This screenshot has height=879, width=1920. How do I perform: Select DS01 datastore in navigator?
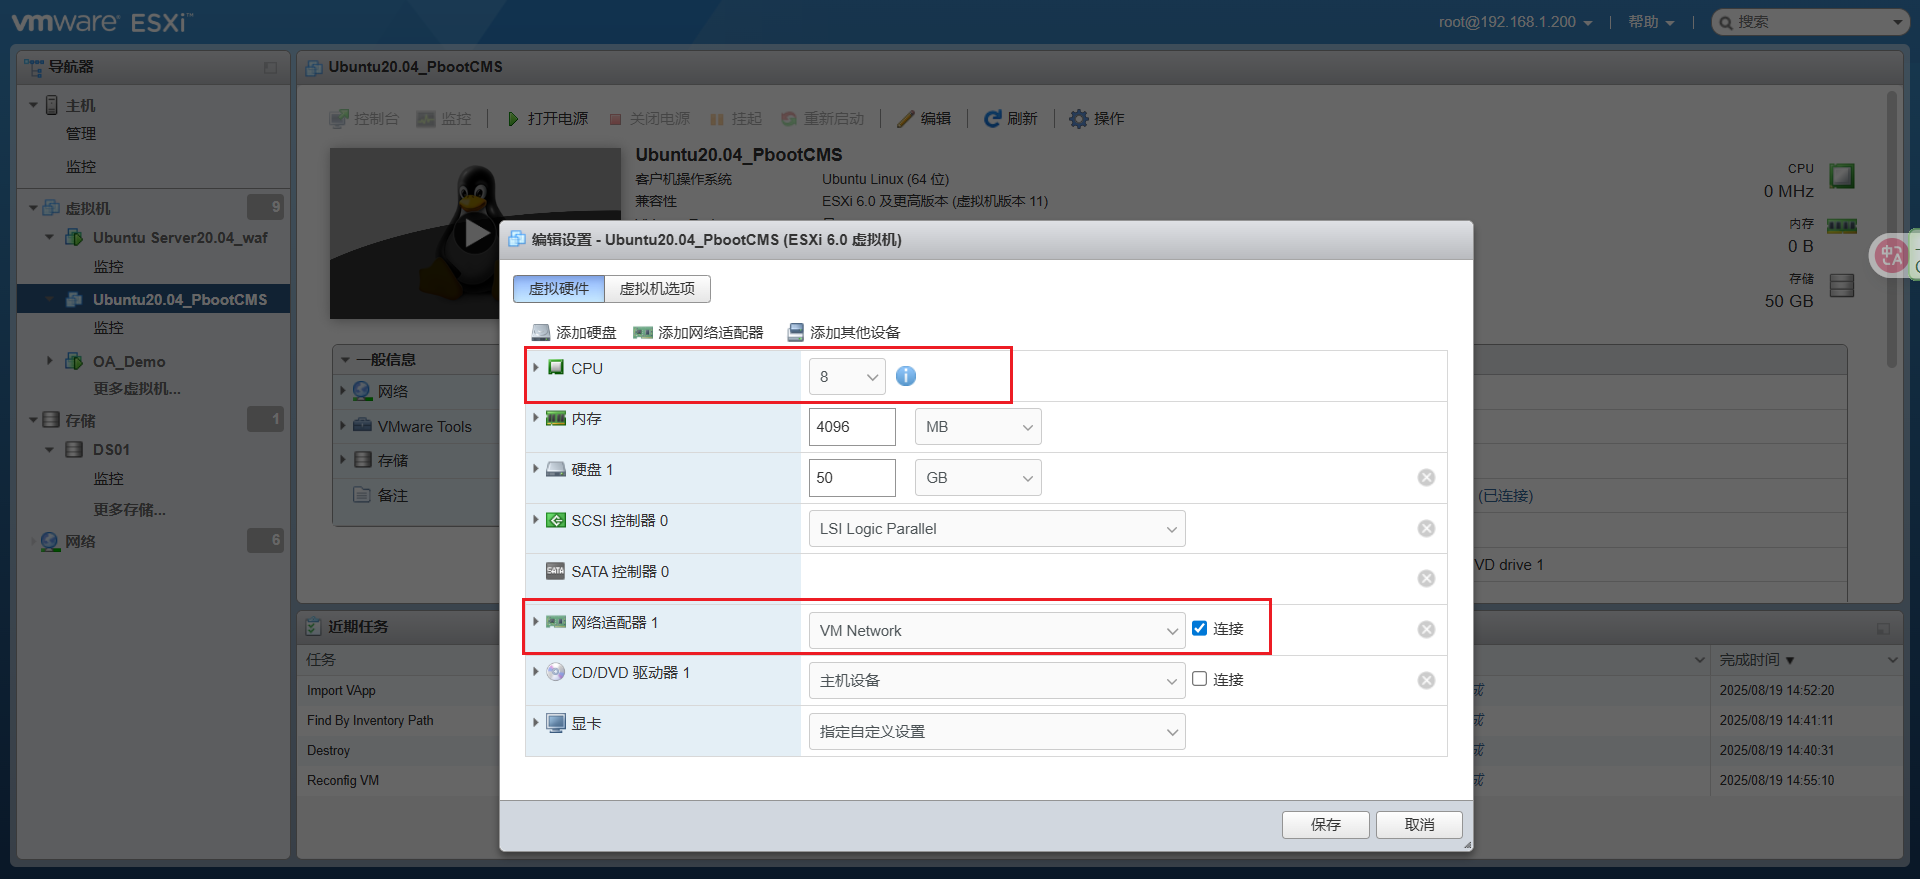coord(111,450)
